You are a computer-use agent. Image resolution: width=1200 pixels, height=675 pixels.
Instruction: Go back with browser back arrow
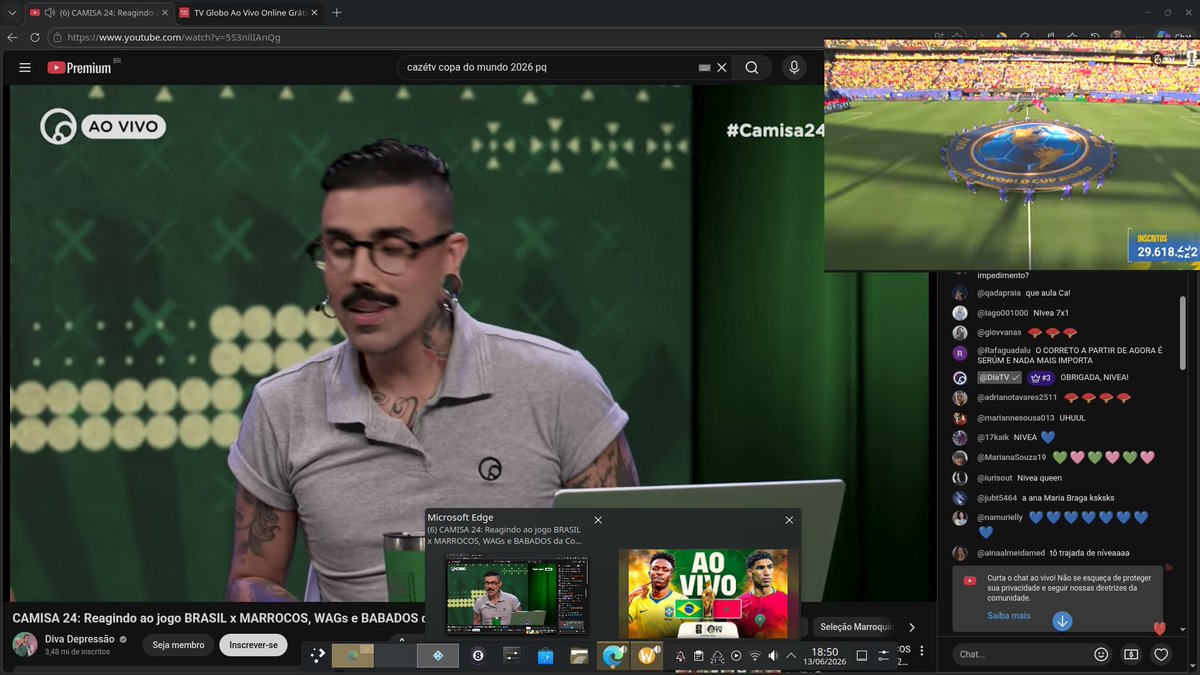coord(12,37)
